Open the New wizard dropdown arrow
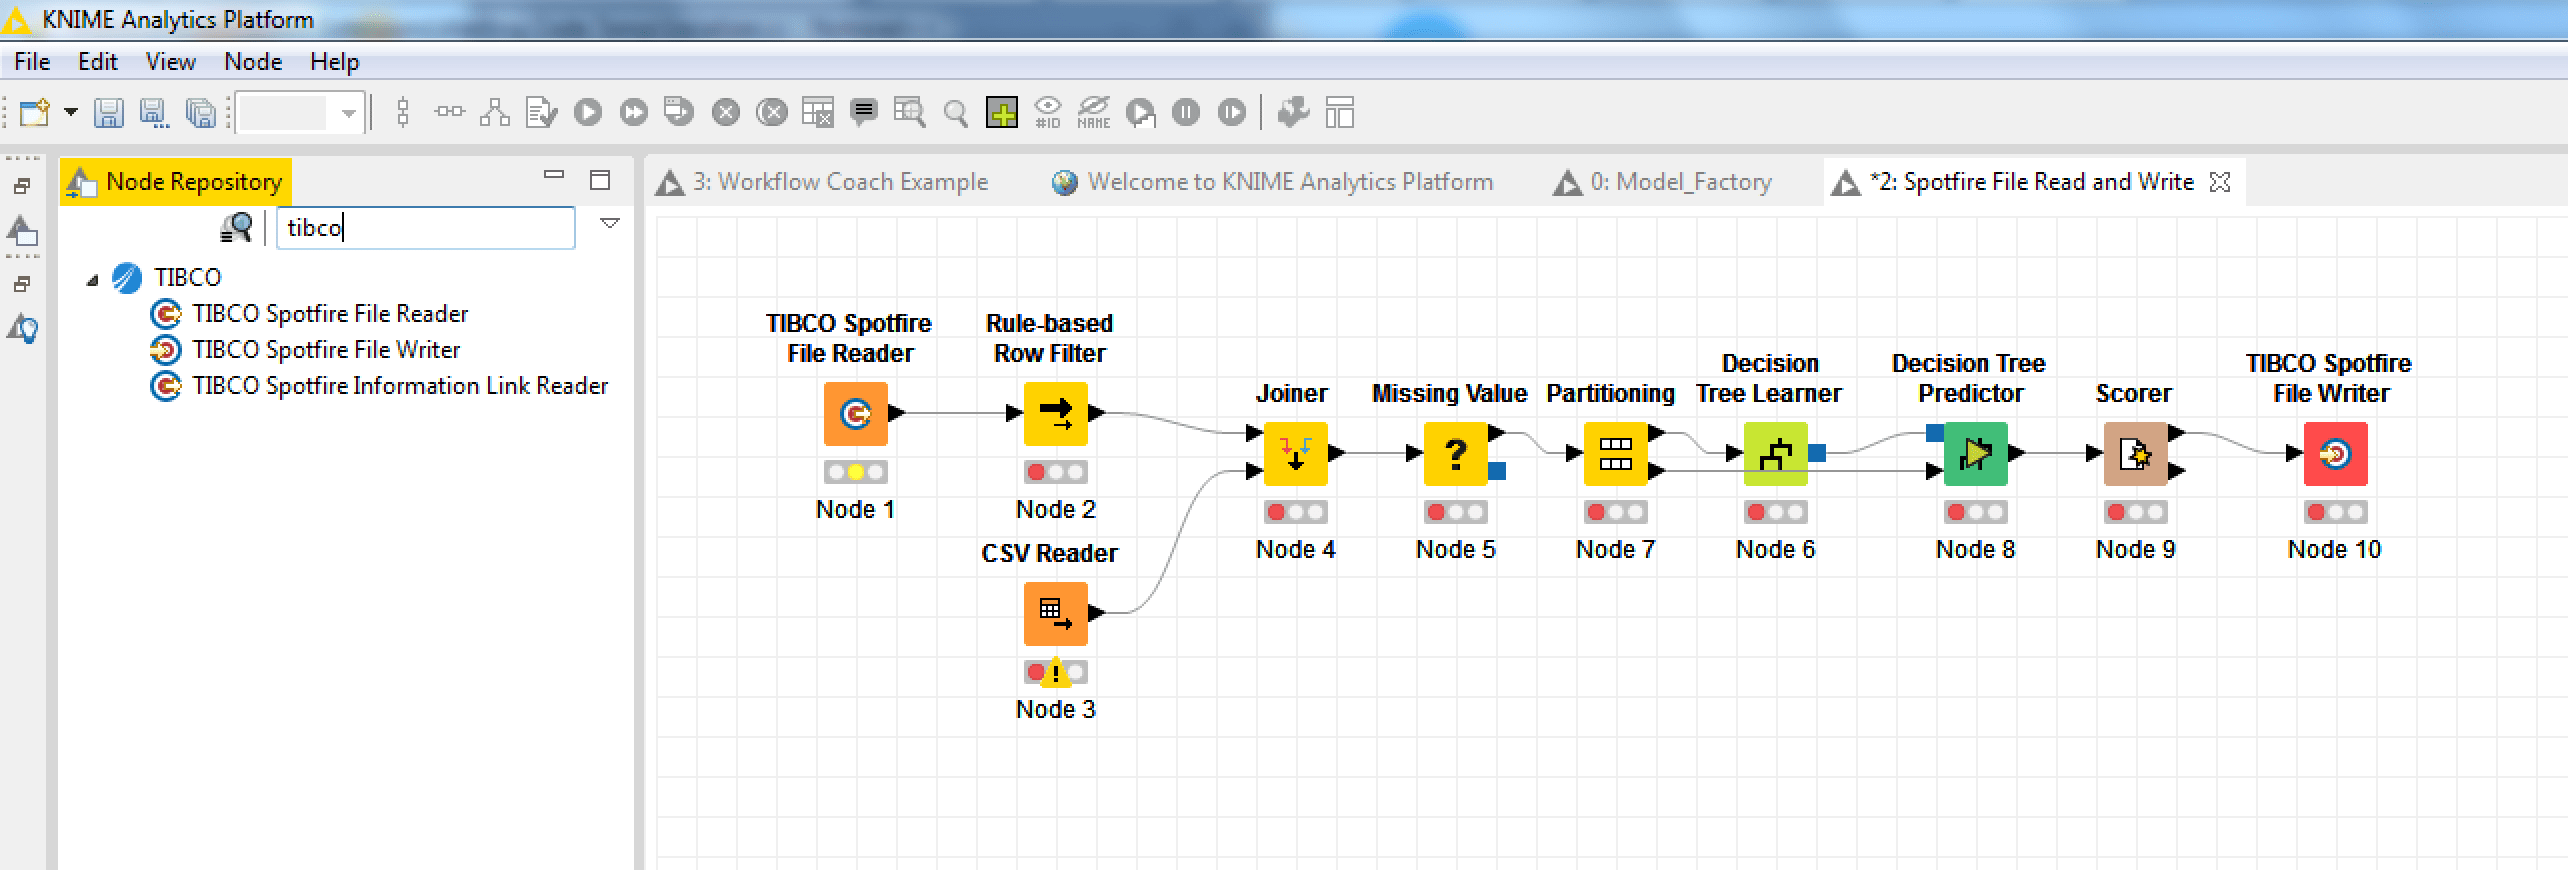The width and height of the screenshot is (2568, 870). 71,112
